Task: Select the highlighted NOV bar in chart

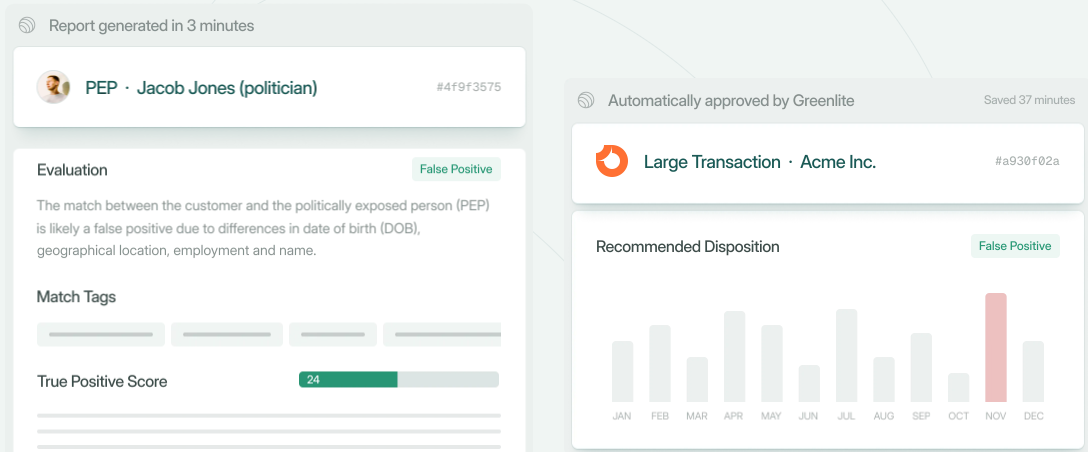Action: tap(995, 347)
